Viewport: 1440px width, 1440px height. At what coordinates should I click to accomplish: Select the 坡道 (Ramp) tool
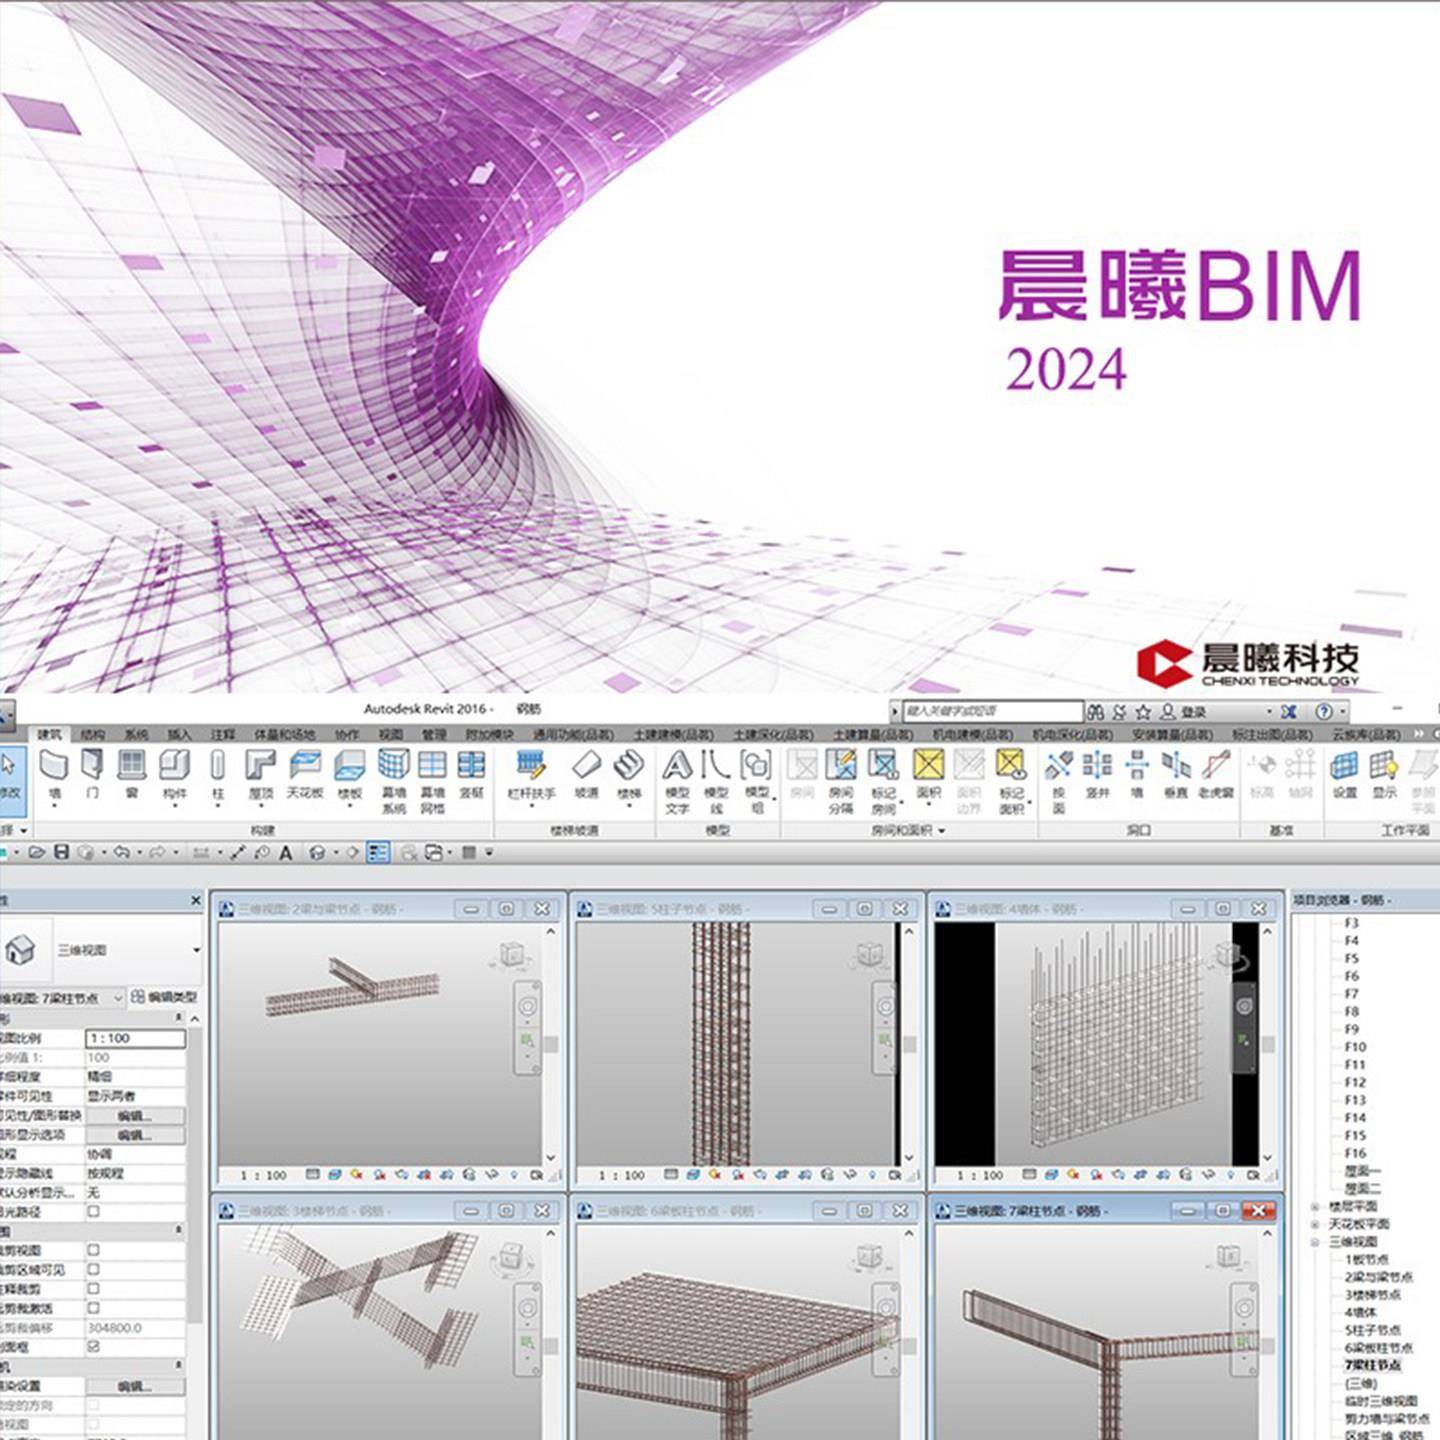(586, 773)
